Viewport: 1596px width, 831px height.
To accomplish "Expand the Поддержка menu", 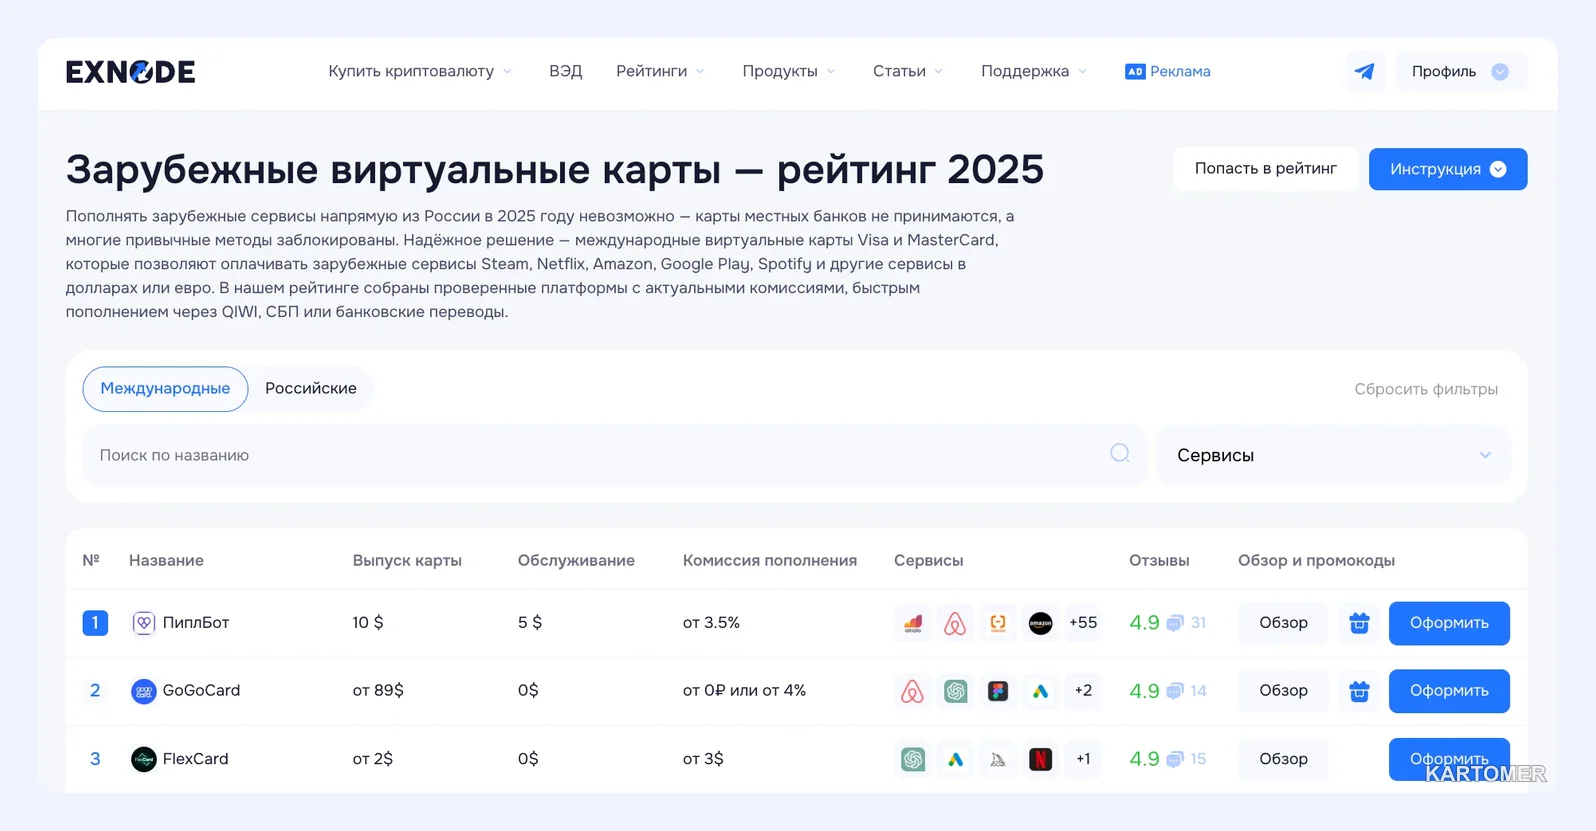I will [x=1034, y=71].
